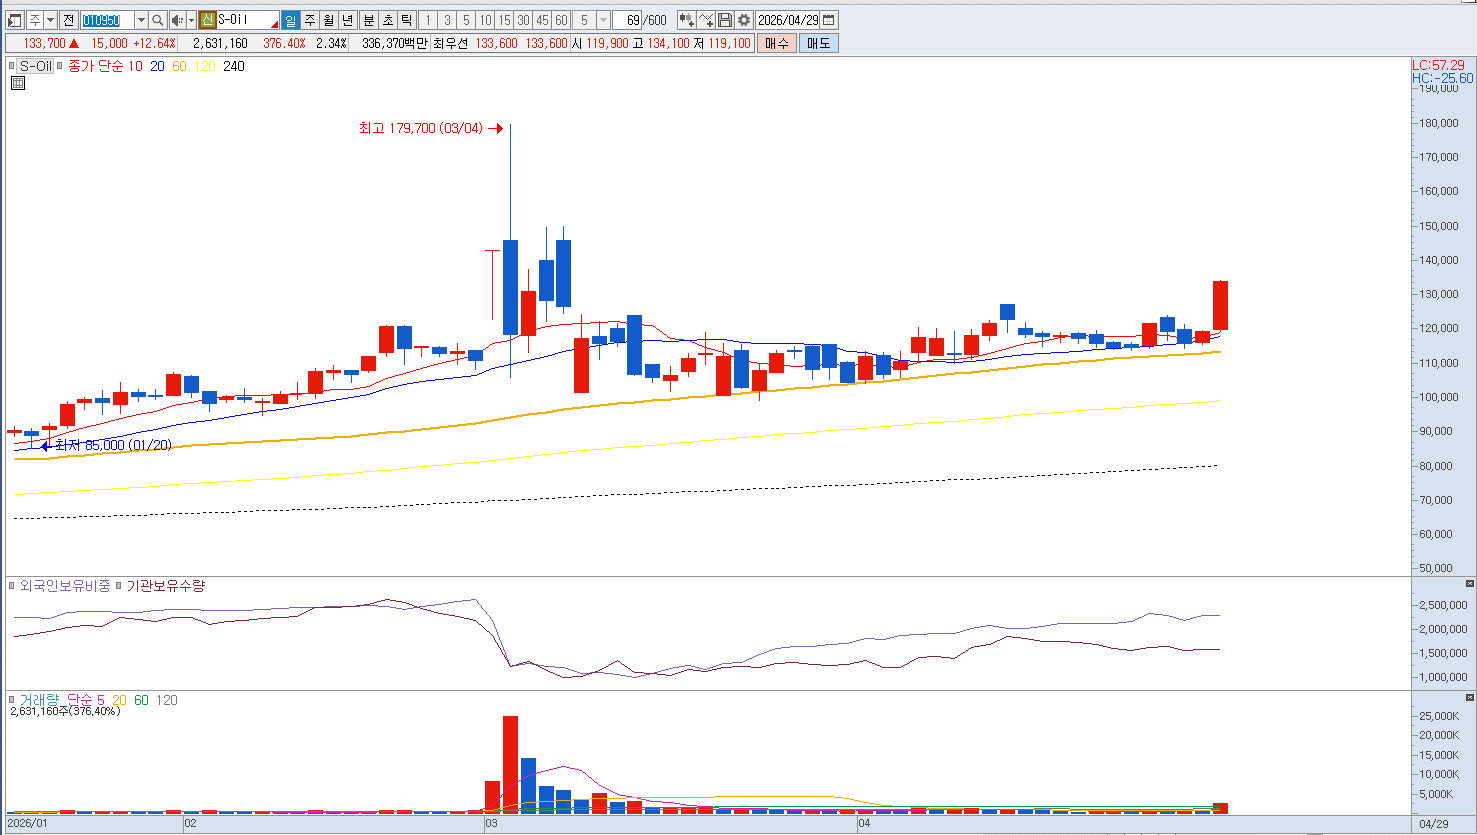This screenshot has height=835, width=1477.
Task: Toggle the marker box before 기관보유수량
Action: tap(118, 586)
